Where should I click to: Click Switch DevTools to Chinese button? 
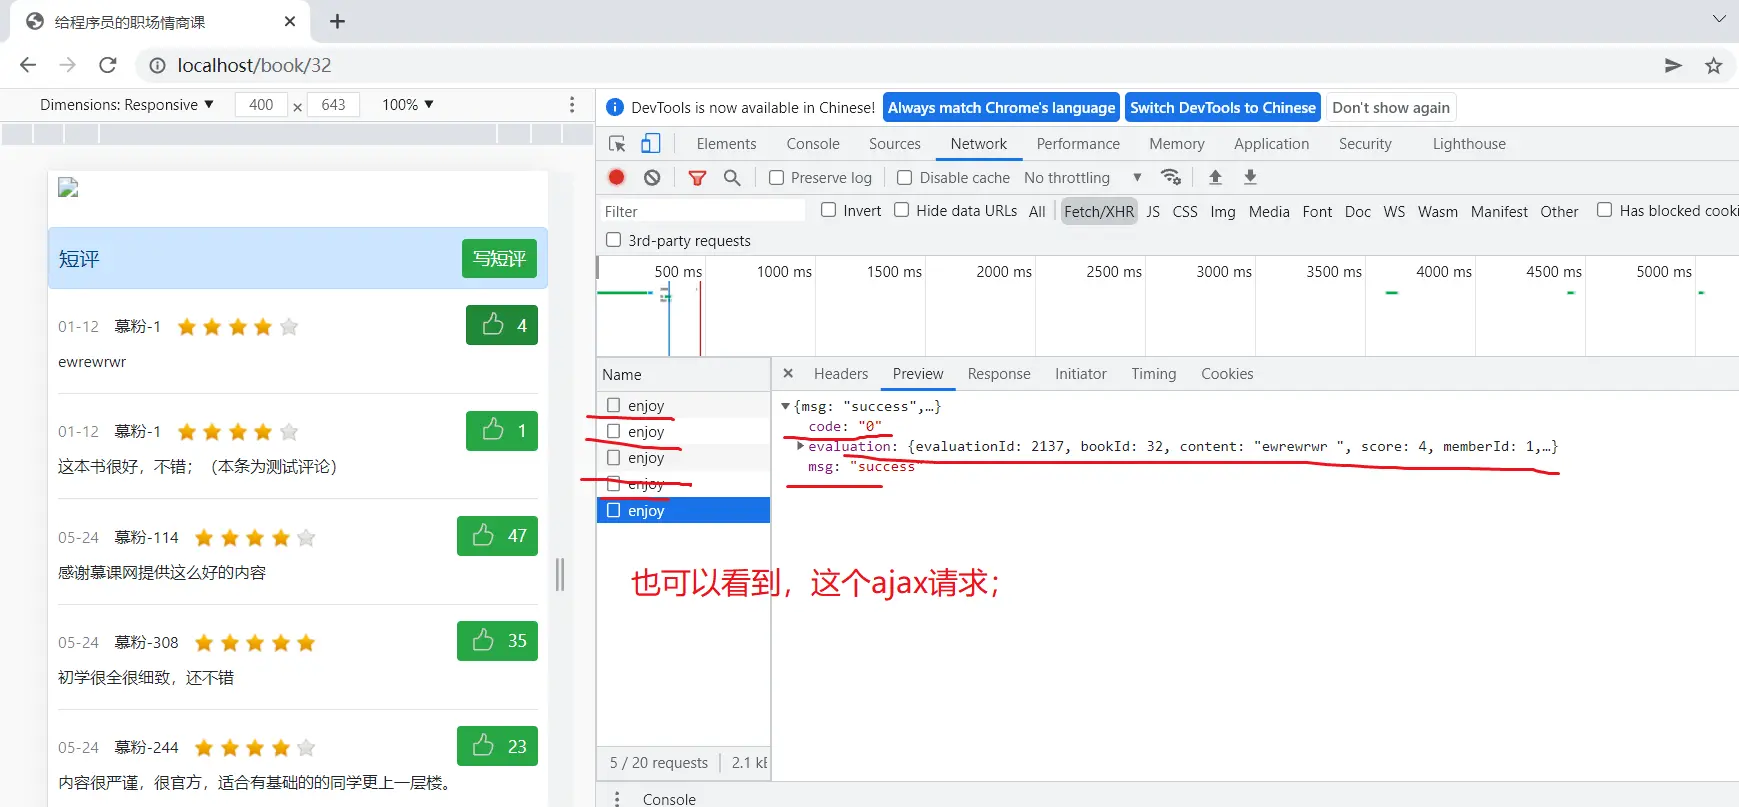tap(1222, 108)
